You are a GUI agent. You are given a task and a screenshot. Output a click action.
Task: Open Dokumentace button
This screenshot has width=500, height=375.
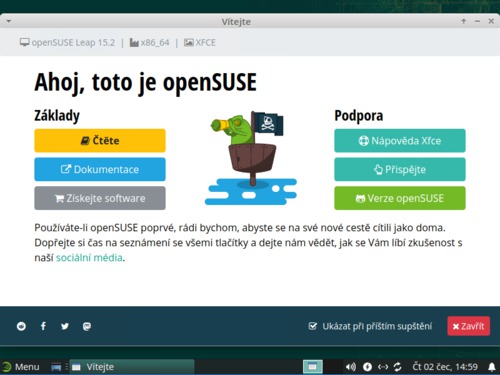[x=100, y=169]
